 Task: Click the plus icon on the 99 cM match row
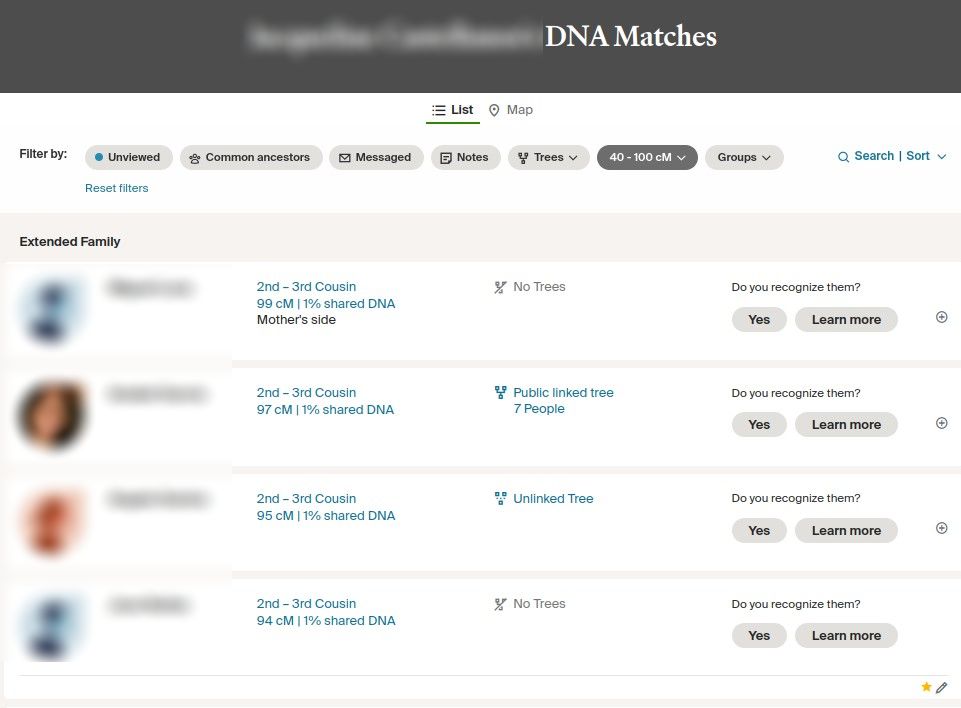941,317
